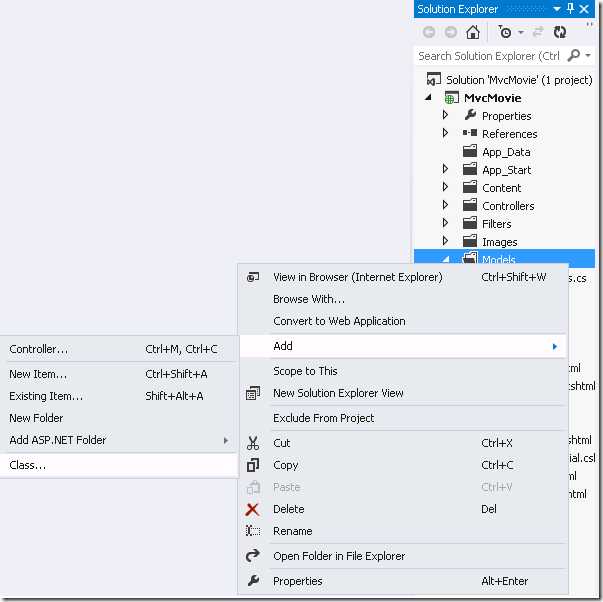Open the search options dropdown arrow

588,56
